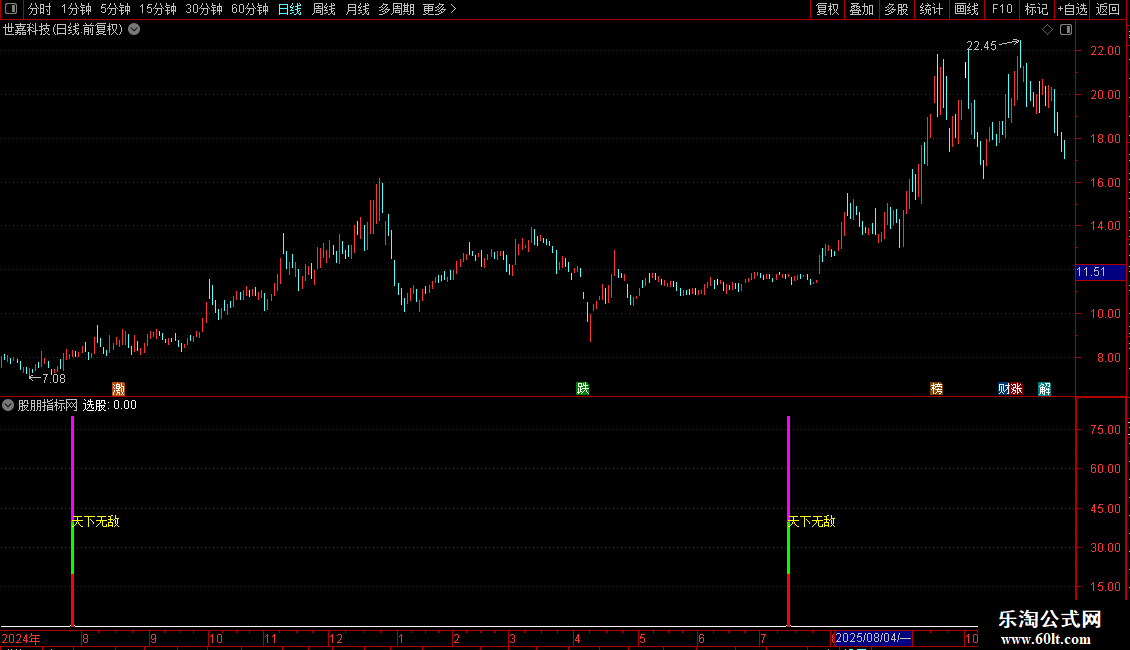The image size is (1130, 650).
Task: Open the F10 company info
Action: click(1002, 9)
